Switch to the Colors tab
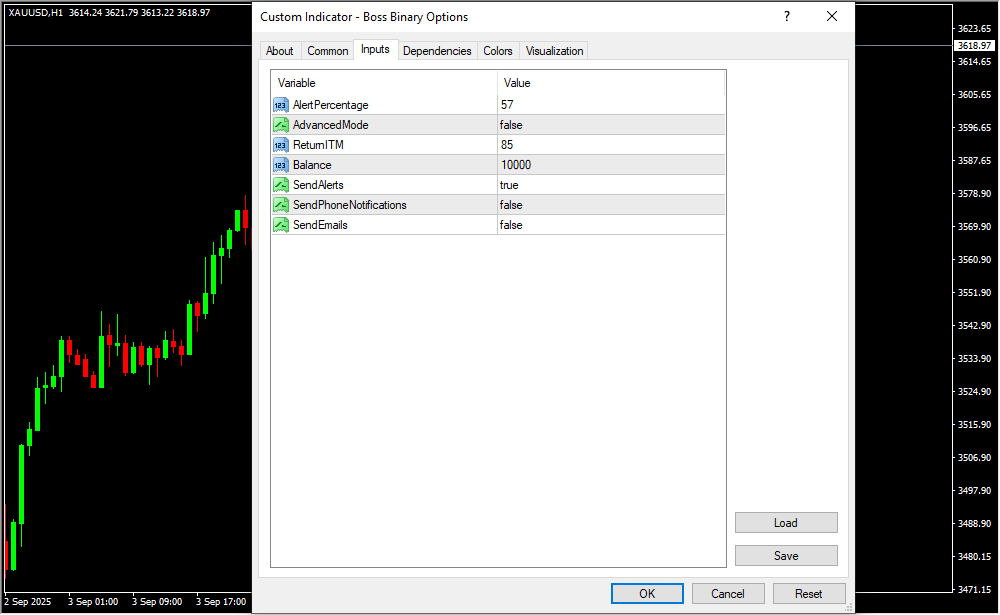Viewport: 1000px width, 615px height. [x=497, y=51]
